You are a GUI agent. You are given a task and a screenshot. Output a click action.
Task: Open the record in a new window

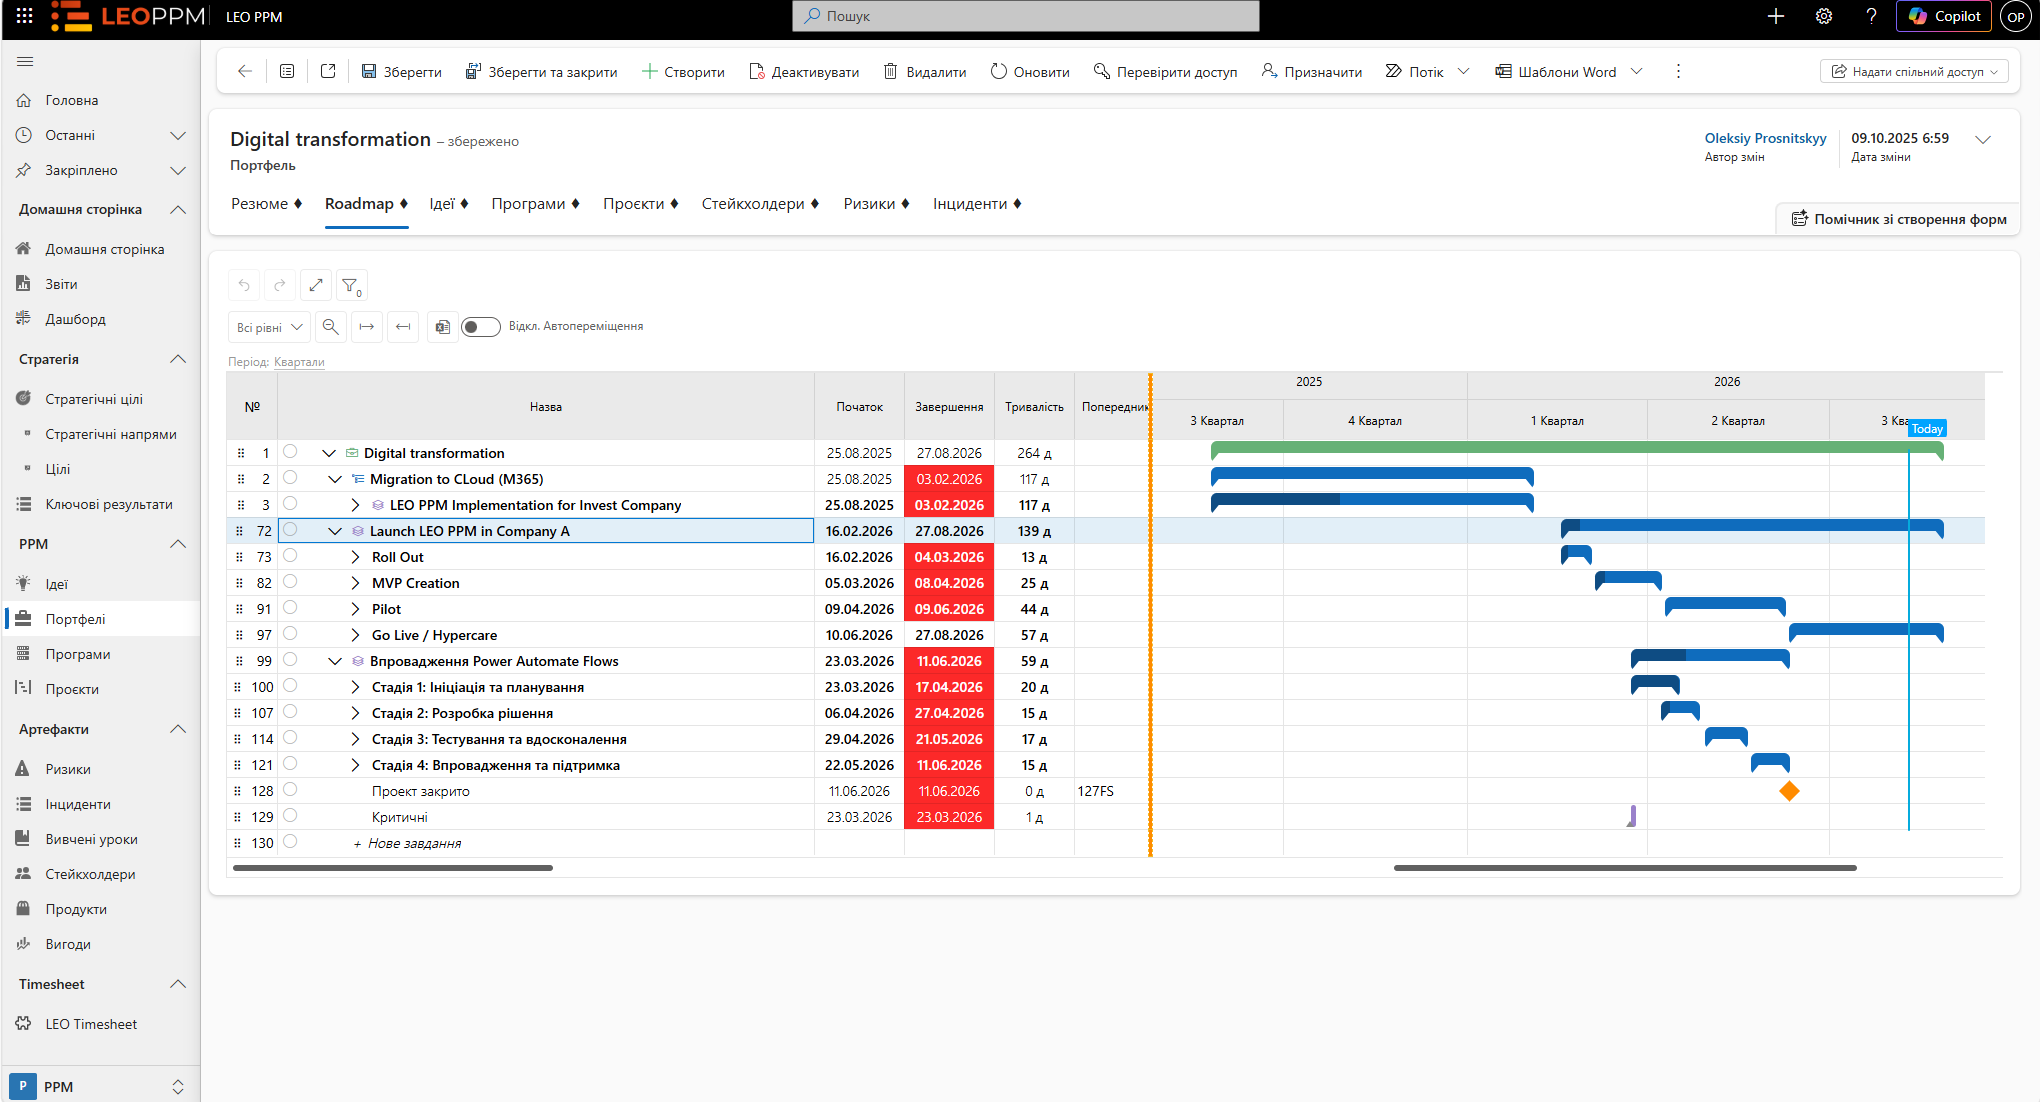[328, 72]
